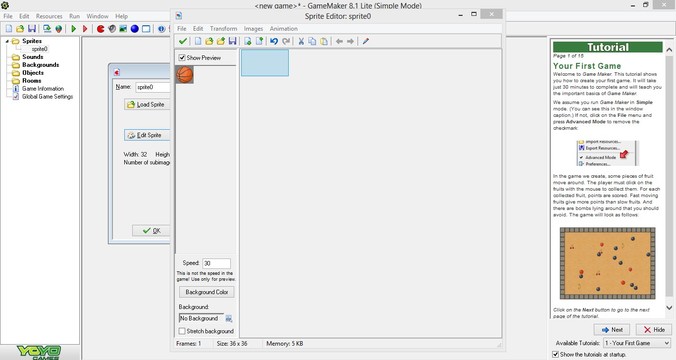The width and height of the screenshot is (676, 360).
Task: Go to Next tutorial page
Action: click(612, 329)
